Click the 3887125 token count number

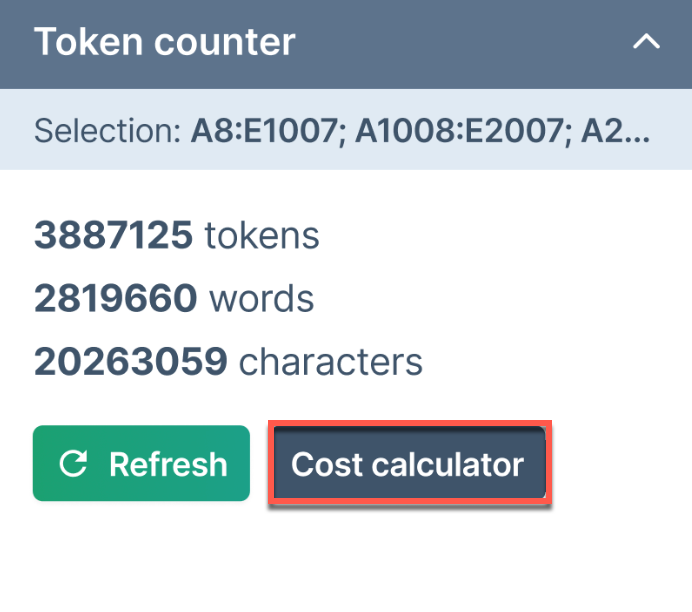(113, 235)
